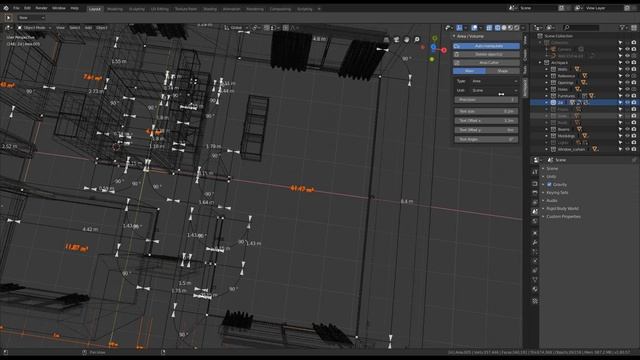Click the outliner search field
The height and width of the screenshot is (360, 640).
581,27
